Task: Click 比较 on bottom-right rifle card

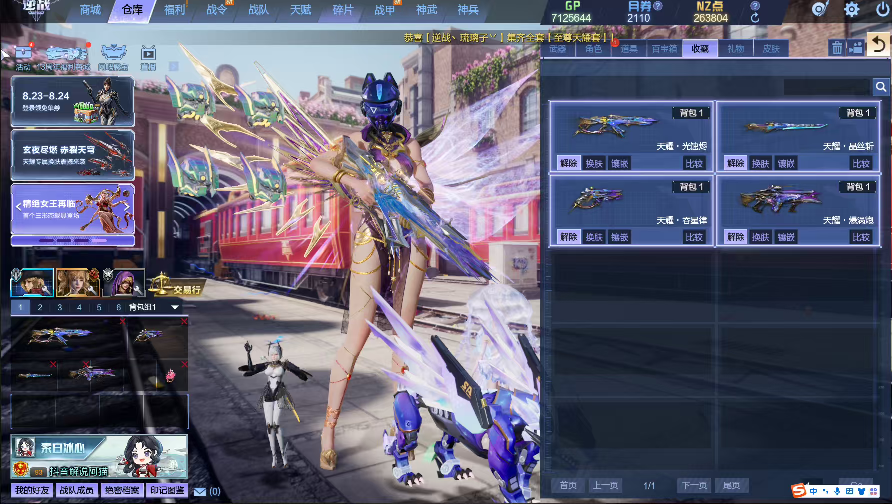Action: pyautogui.click(x=861, y=237)
